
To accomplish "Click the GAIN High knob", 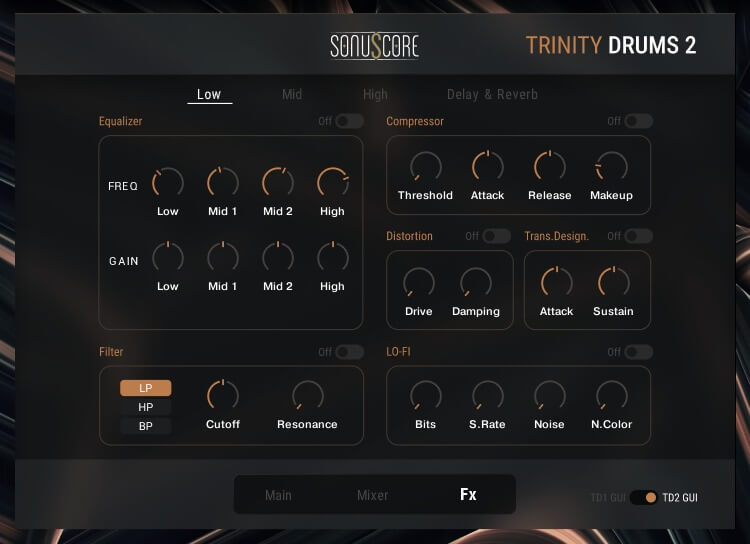I will (333, 257).
